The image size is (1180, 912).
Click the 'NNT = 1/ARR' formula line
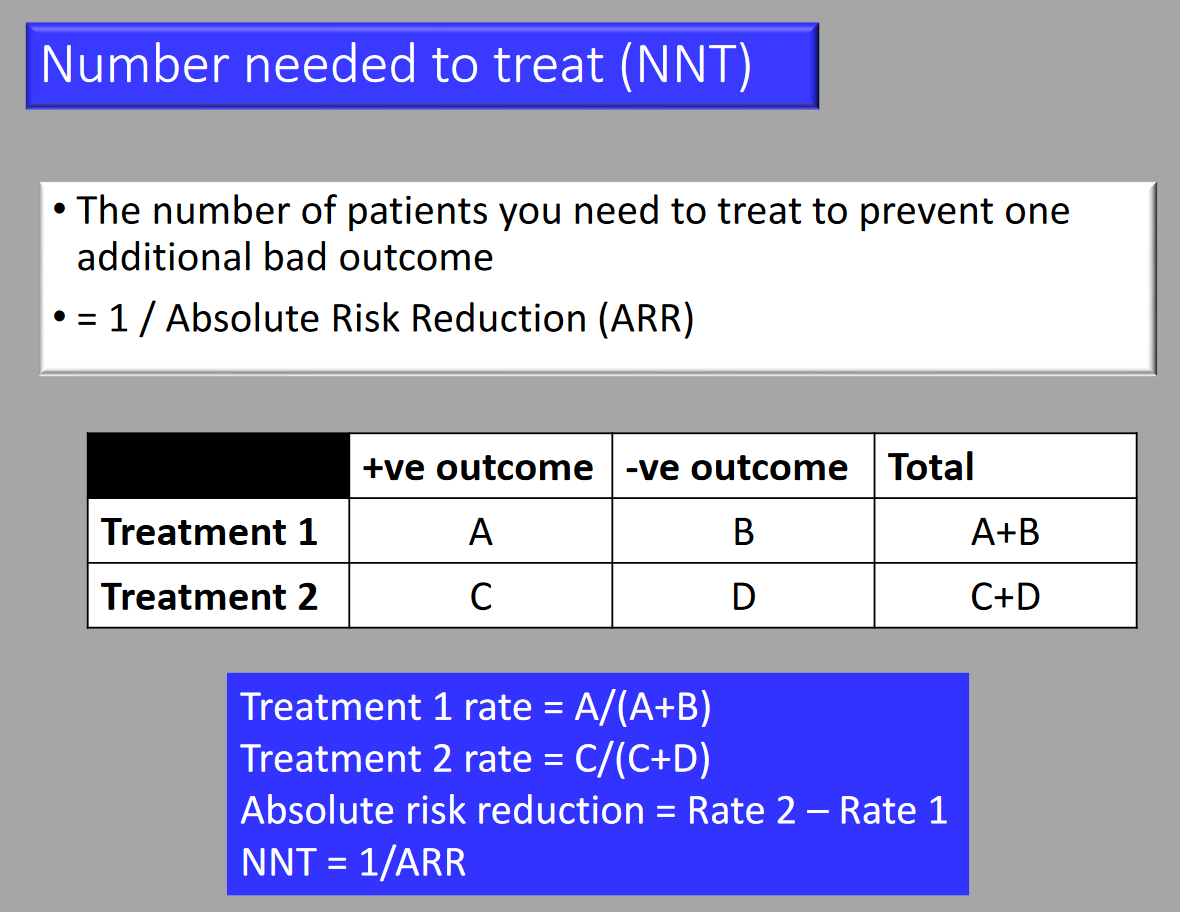(353, 862)
